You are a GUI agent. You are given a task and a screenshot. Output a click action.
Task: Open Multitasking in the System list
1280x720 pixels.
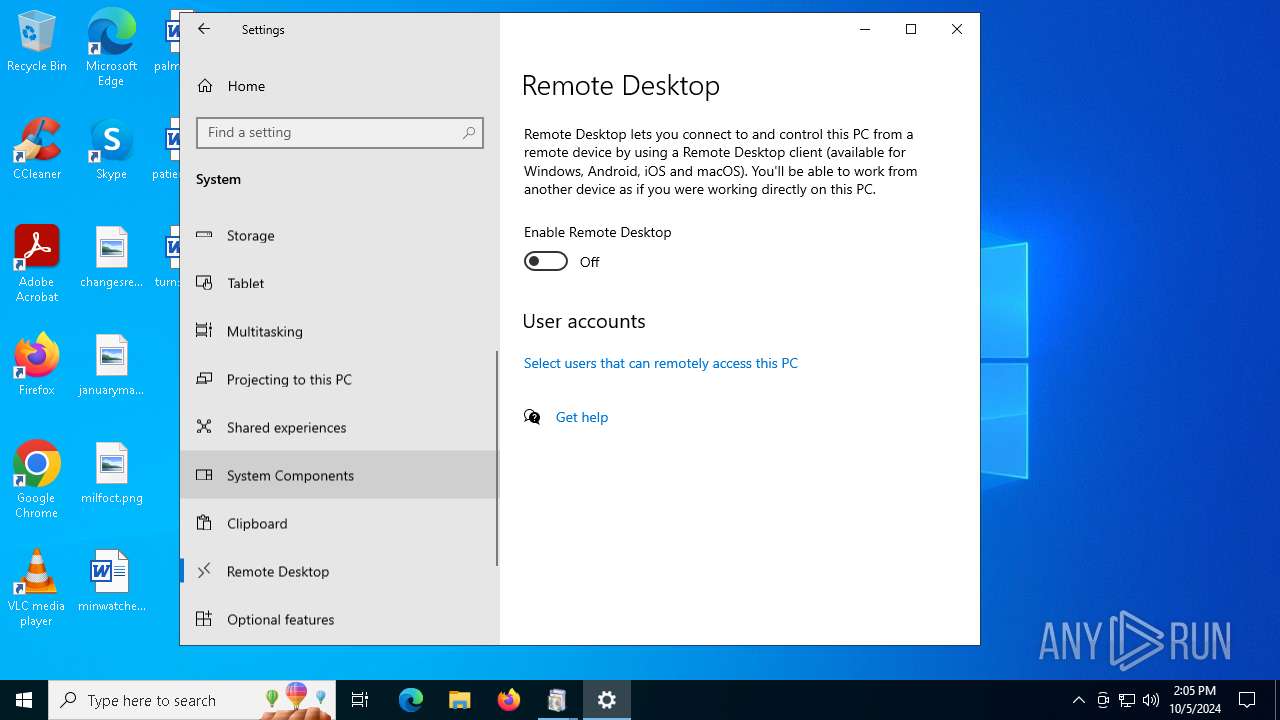point(339,331)
